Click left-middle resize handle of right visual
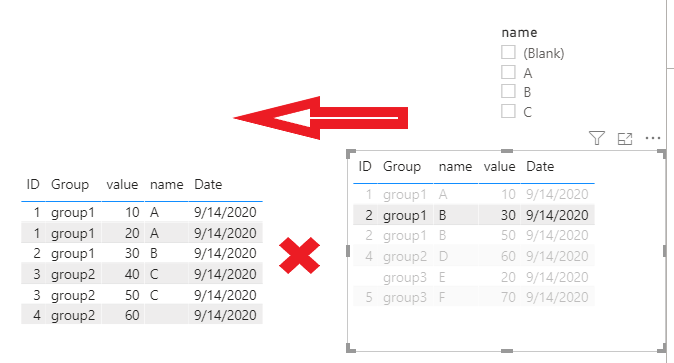 [348, 251]
